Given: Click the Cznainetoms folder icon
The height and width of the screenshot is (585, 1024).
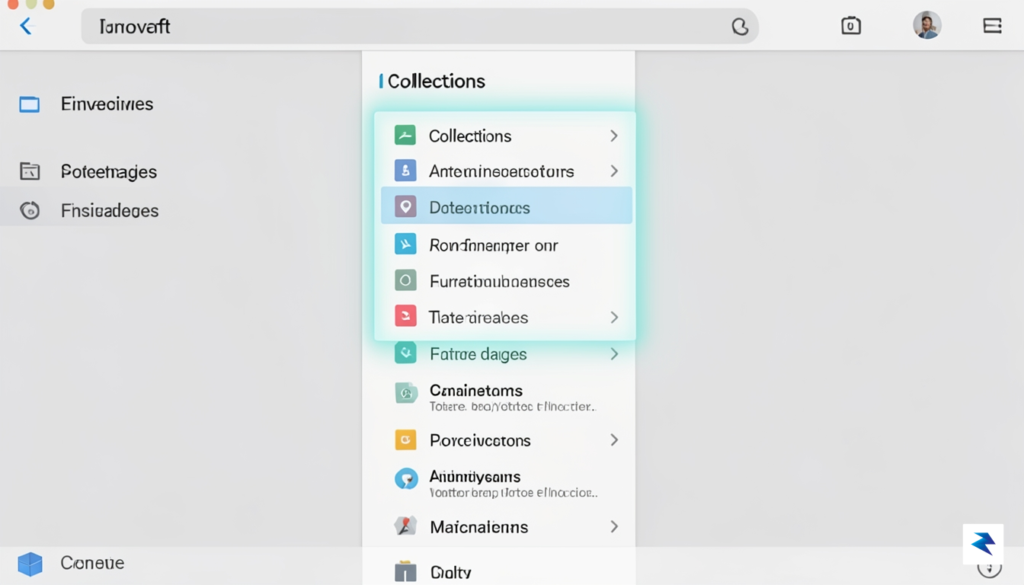Looking at the screenshot, I should (x=406, y=392).
